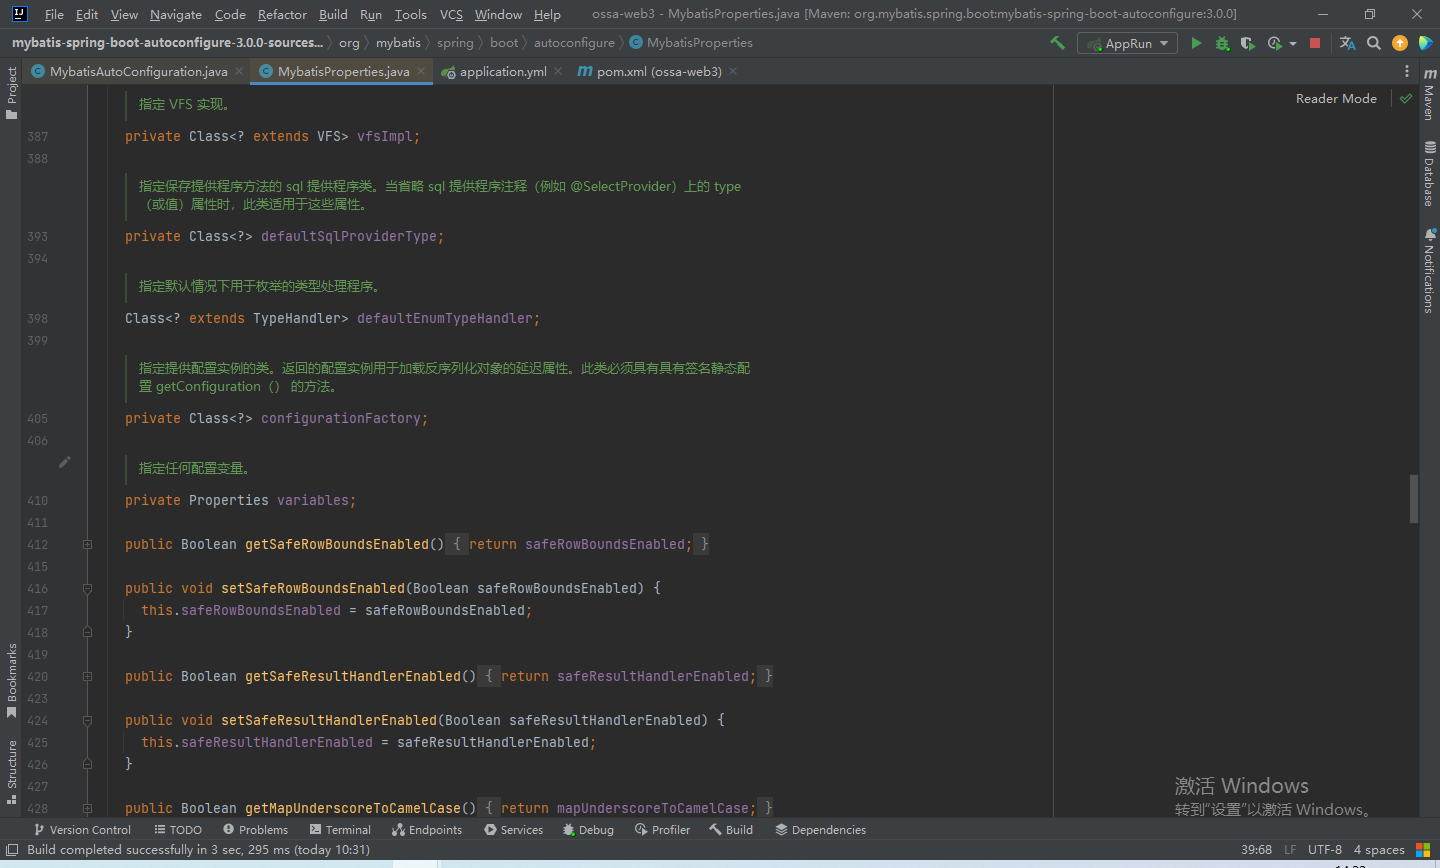Open the Bookmarks tool window
Viewport: 1440px width, 868px height.
pos(11,680)
